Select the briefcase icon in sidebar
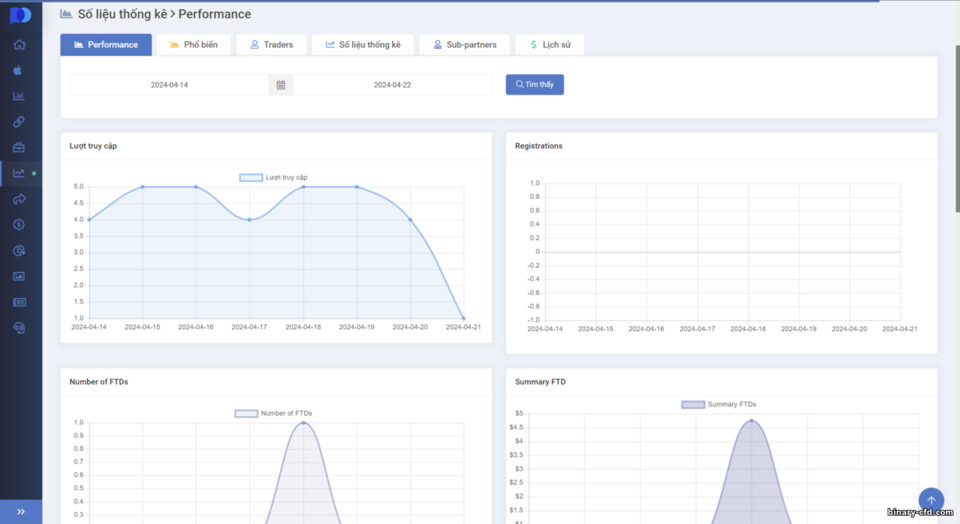960x524 pixels. click(19, 148)
